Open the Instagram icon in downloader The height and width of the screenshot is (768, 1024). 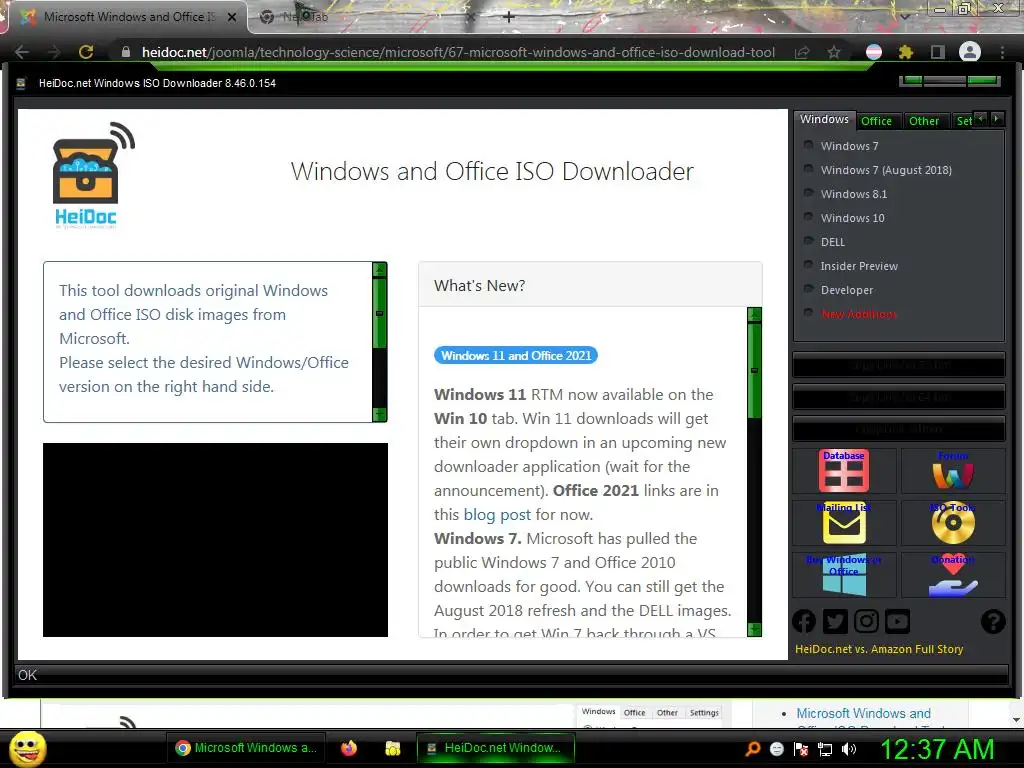(867, 622)
